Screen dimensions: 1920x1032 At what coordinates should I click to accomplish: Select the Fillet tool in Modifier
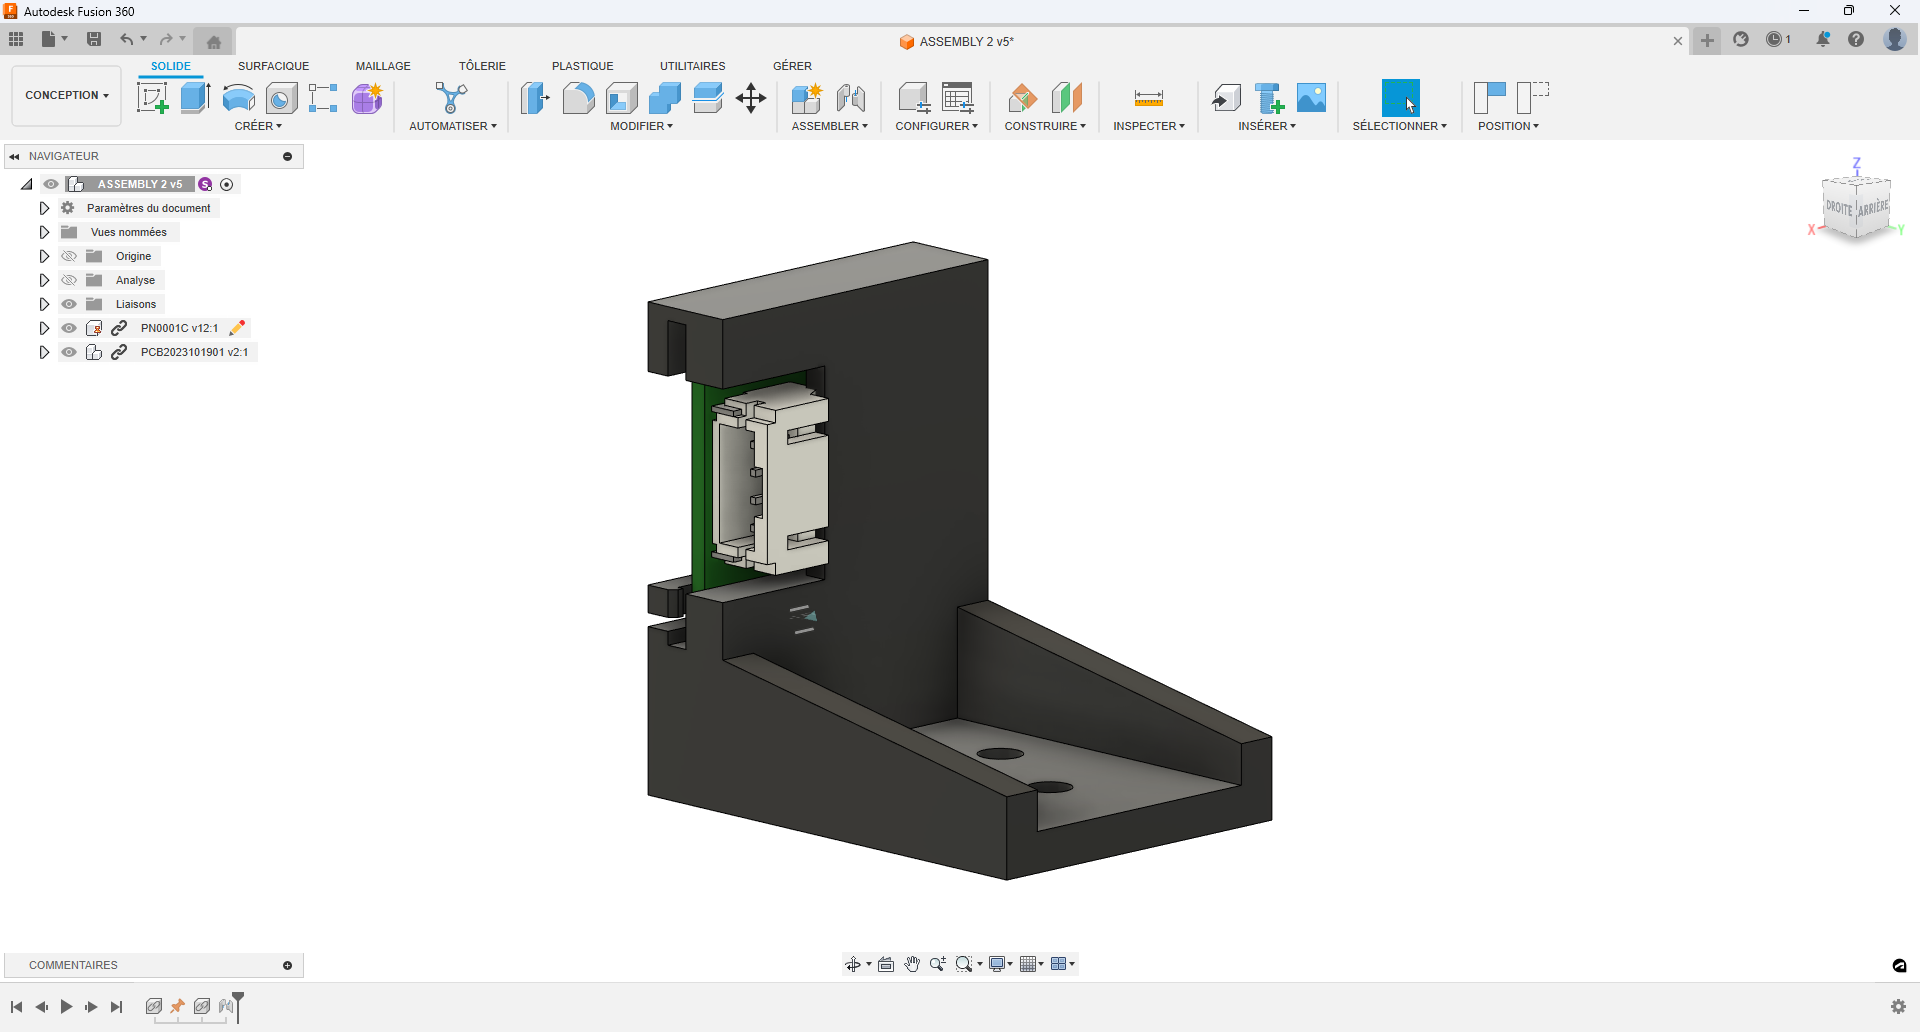[x=578, y=98]
